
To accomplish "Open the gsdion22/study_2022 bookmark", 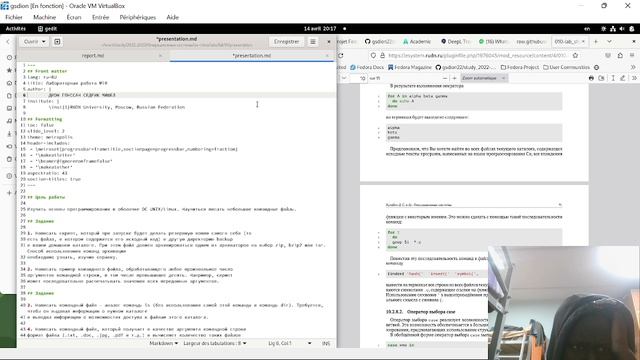I will tap(466, 67).
